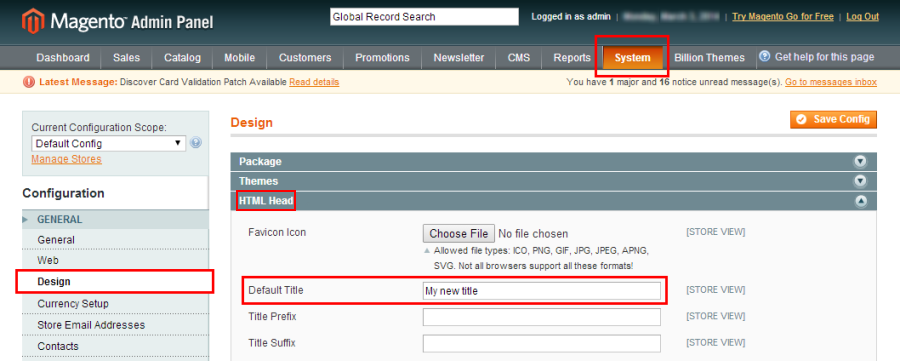Image resolution: width=900 pixels, height=361 pixels.
Task: Click the Magento logo icon
Action: point(33,21)
